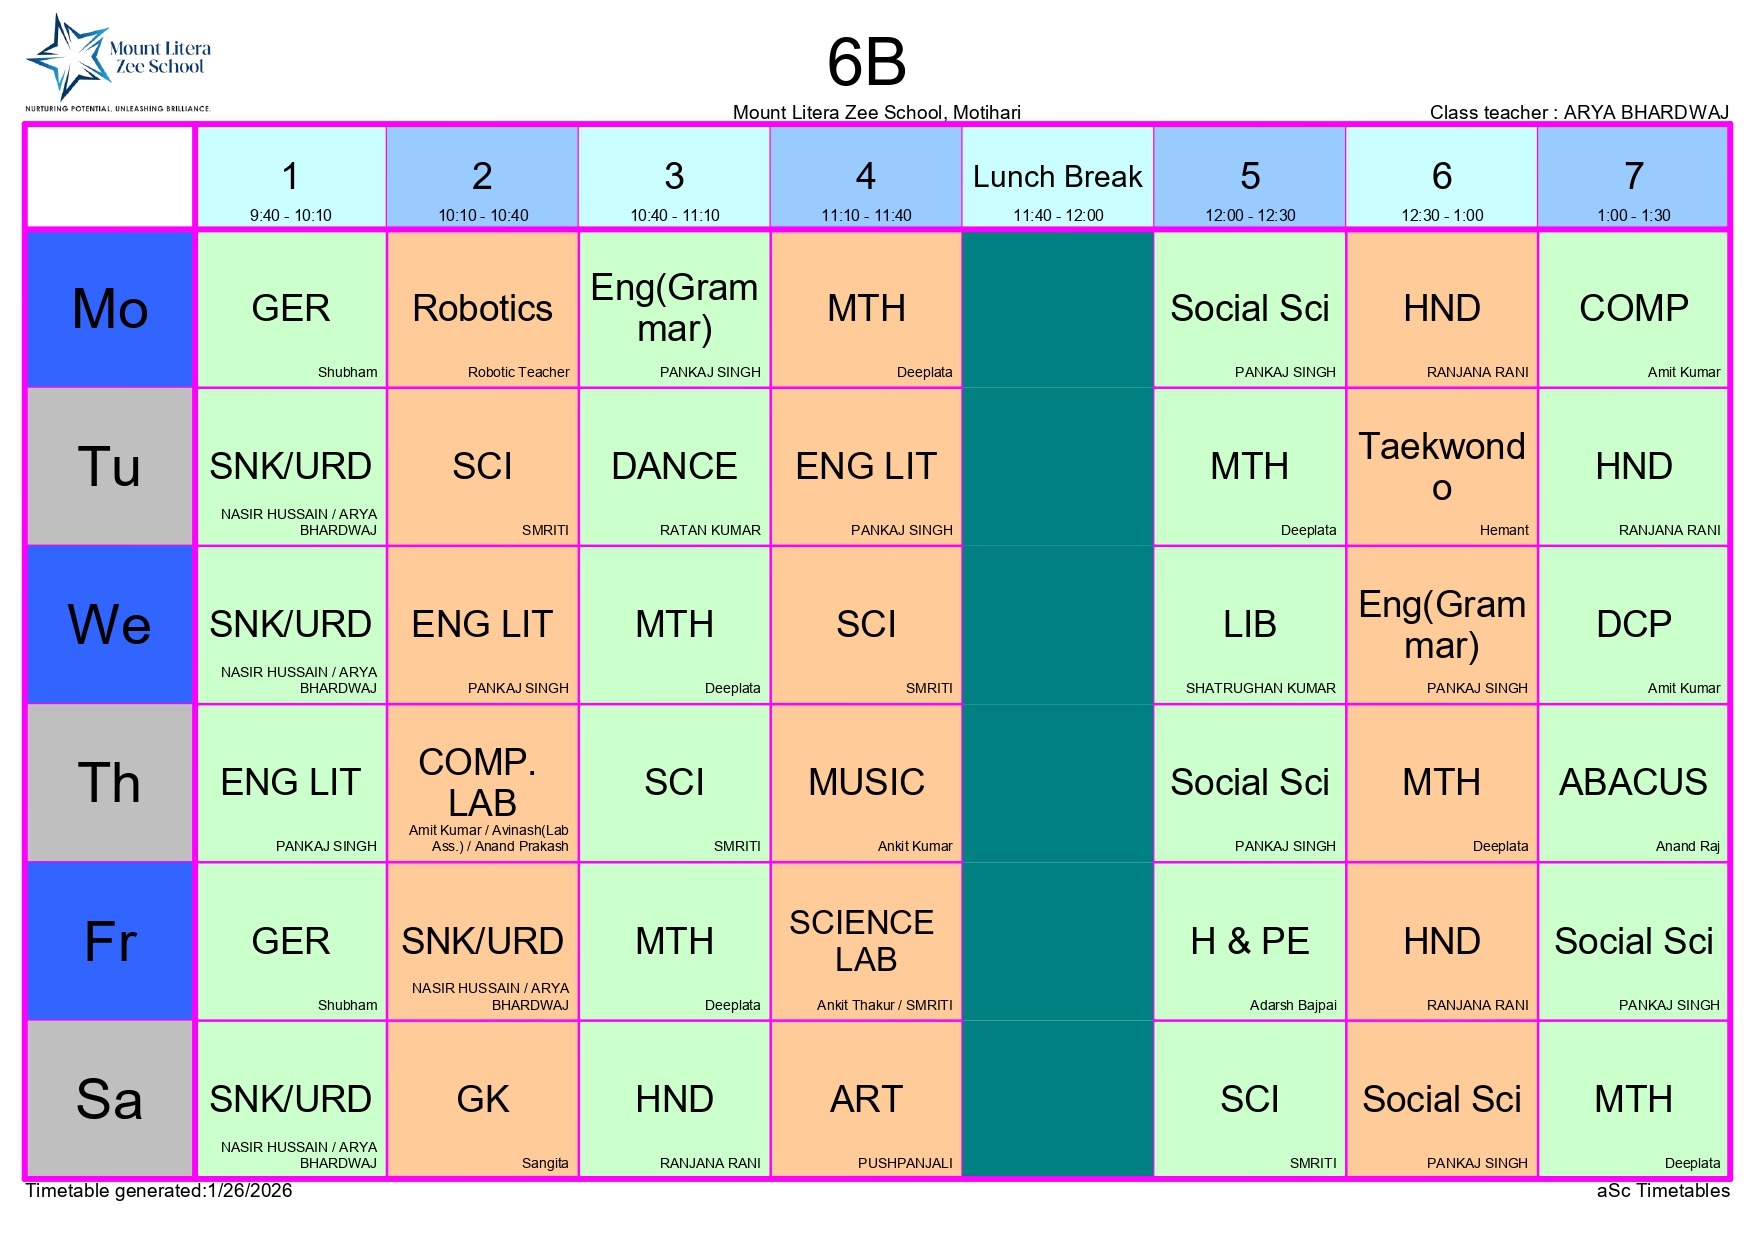1755x1241 pixels.
Task: Select the Saturday row header
Action: (110, 1099)
